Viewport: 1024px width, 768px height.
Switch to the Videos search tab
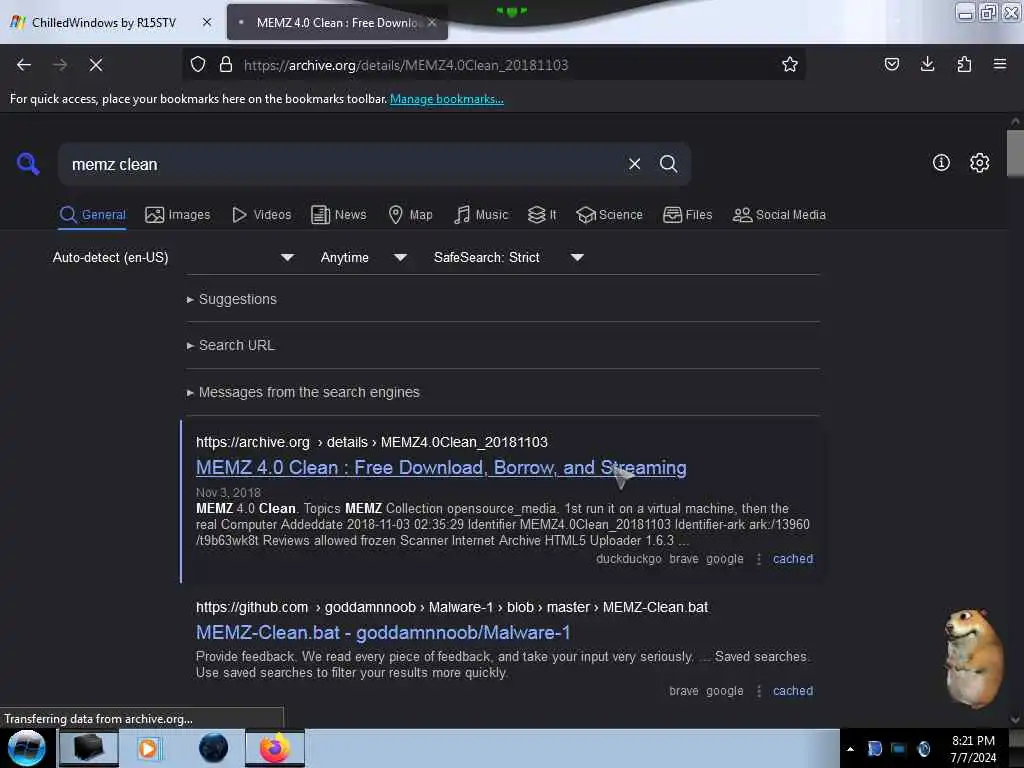pyautogui.click(x=261, y=215)
